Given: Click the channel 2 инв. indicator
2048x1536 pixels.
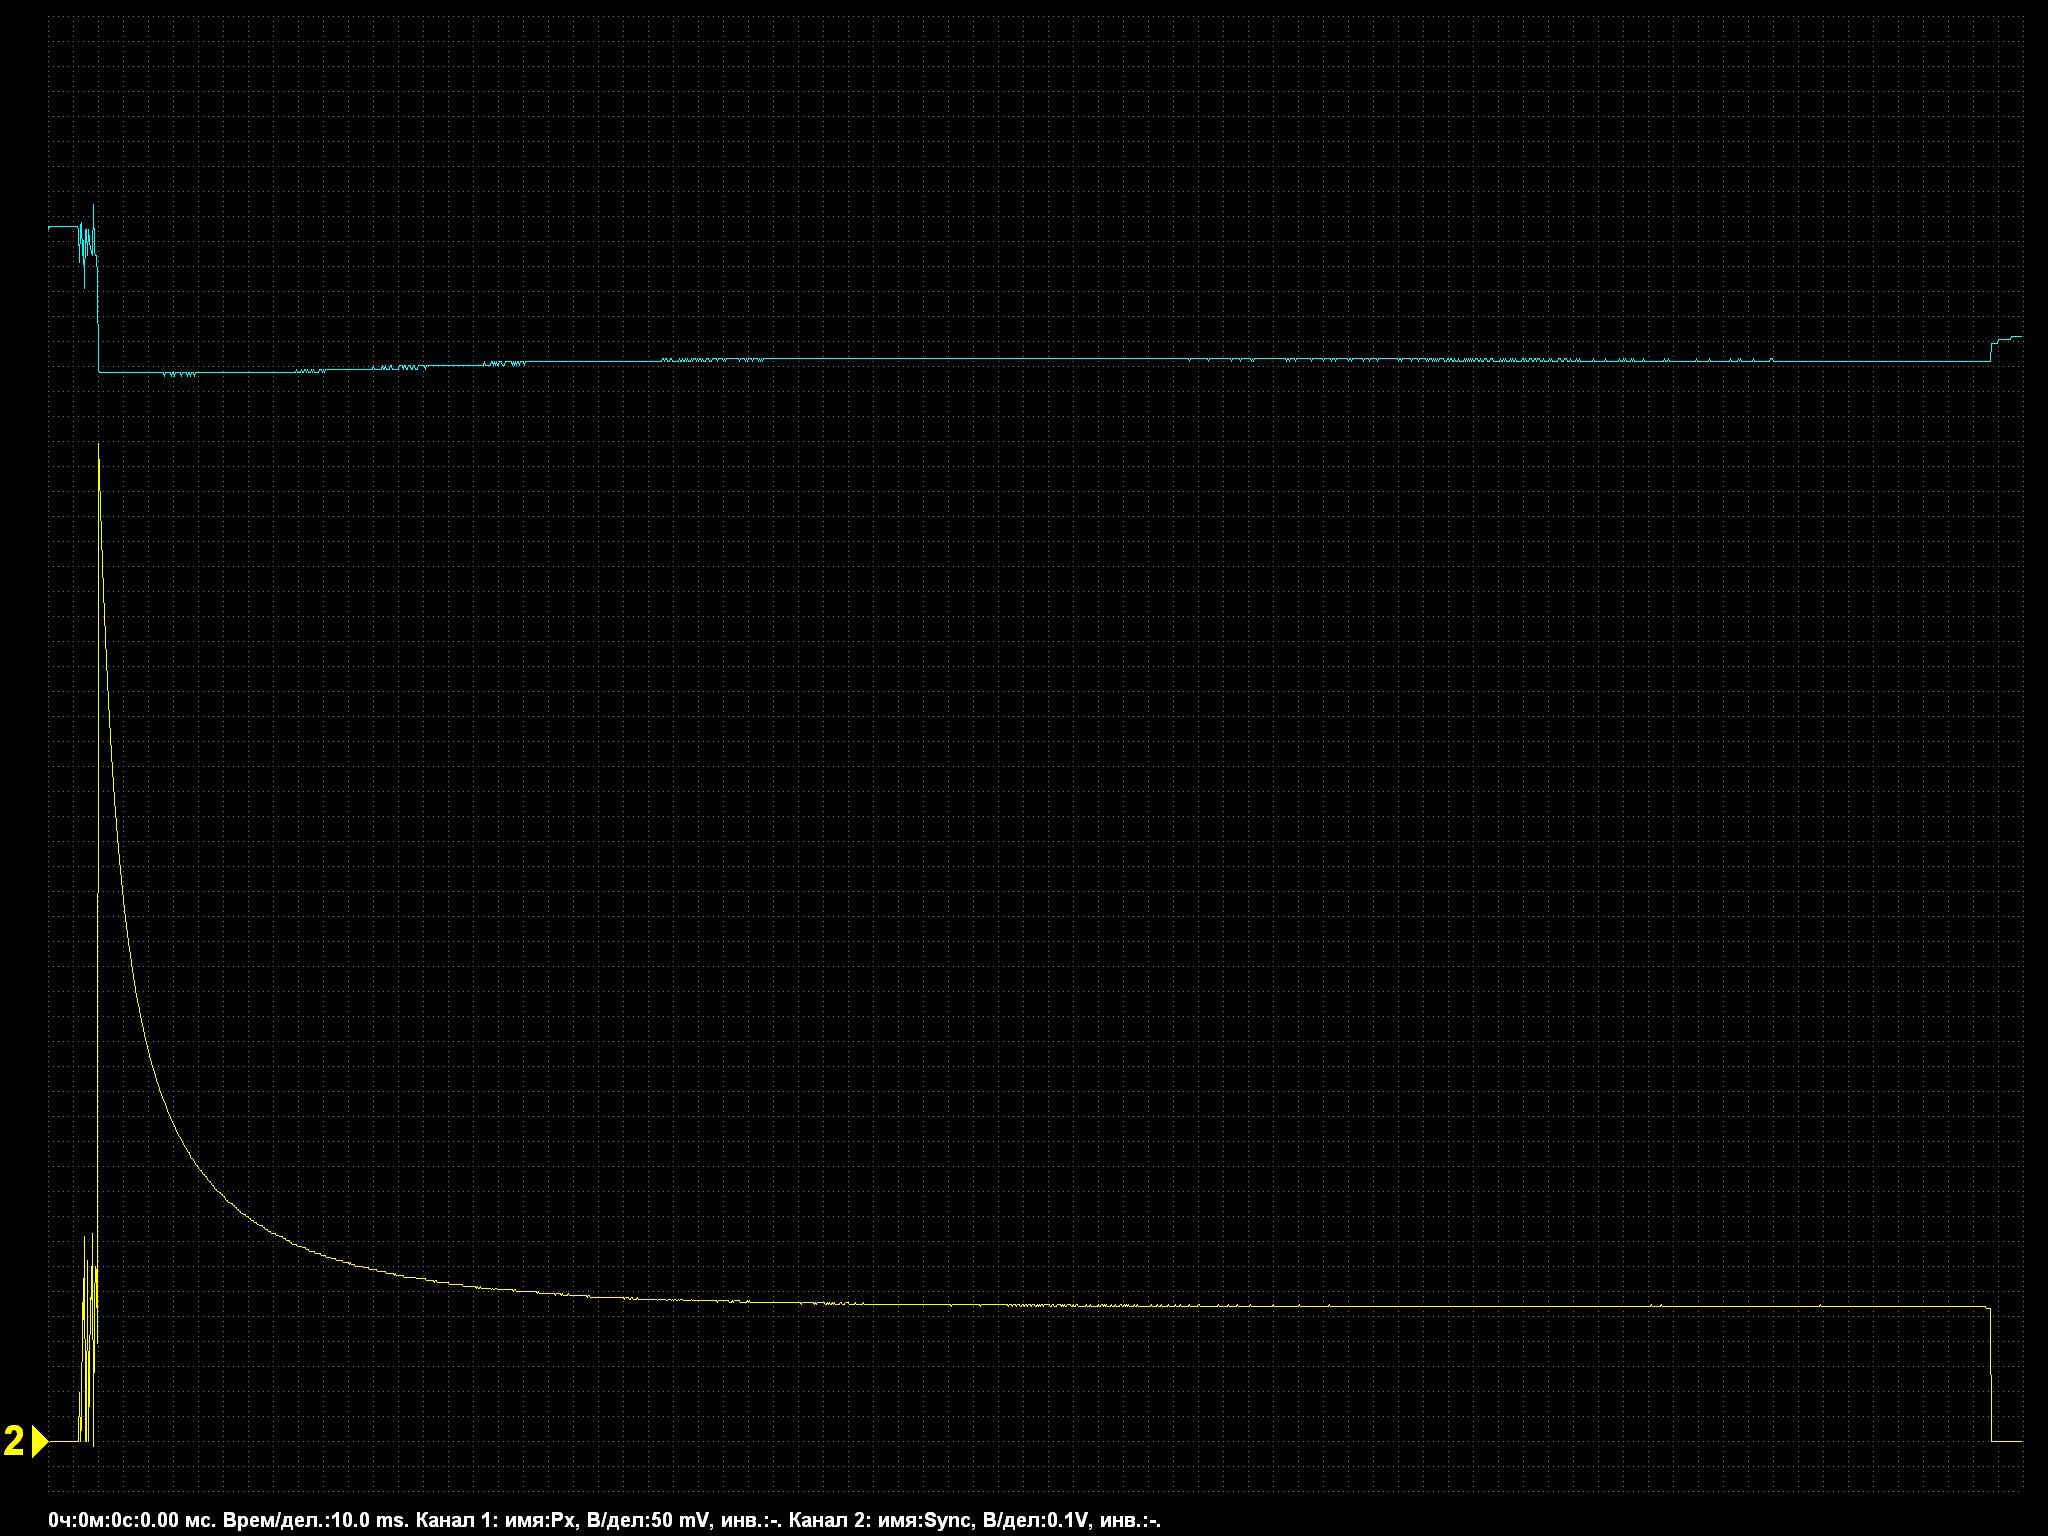Looking at the screenshot, I should pyautogui.click(x=1130, y=1521).
